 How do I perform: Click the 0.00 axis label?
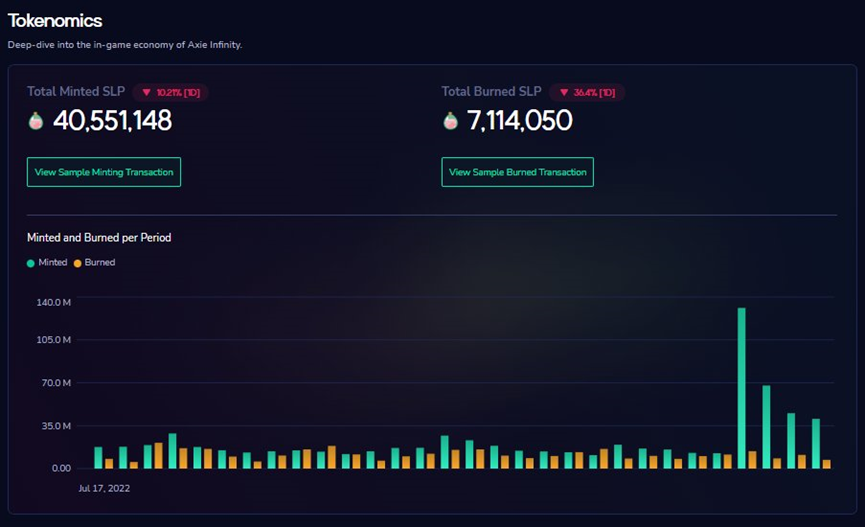click(61, 469)
